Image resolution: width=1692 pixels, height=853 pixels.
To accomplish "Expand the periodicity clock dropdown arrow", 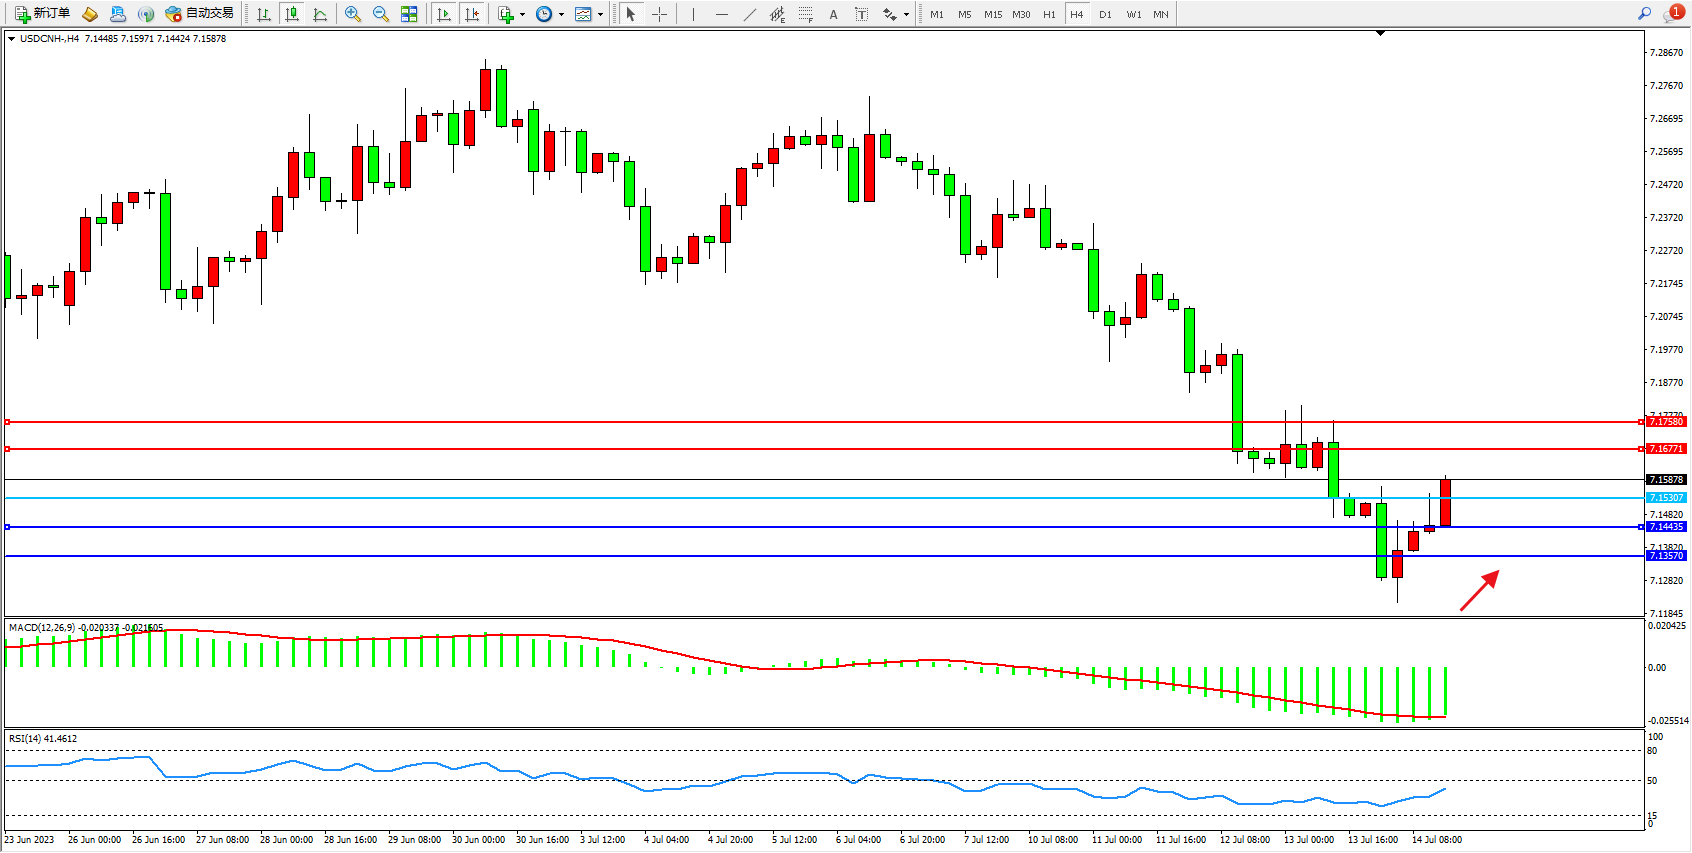I will (x=561, y=14).
